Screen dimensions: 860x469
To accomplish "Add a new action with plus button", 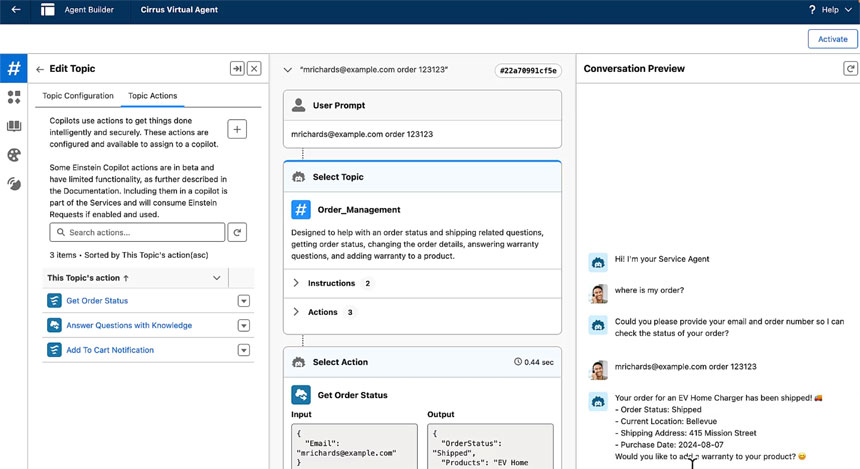I will (237, 129).
